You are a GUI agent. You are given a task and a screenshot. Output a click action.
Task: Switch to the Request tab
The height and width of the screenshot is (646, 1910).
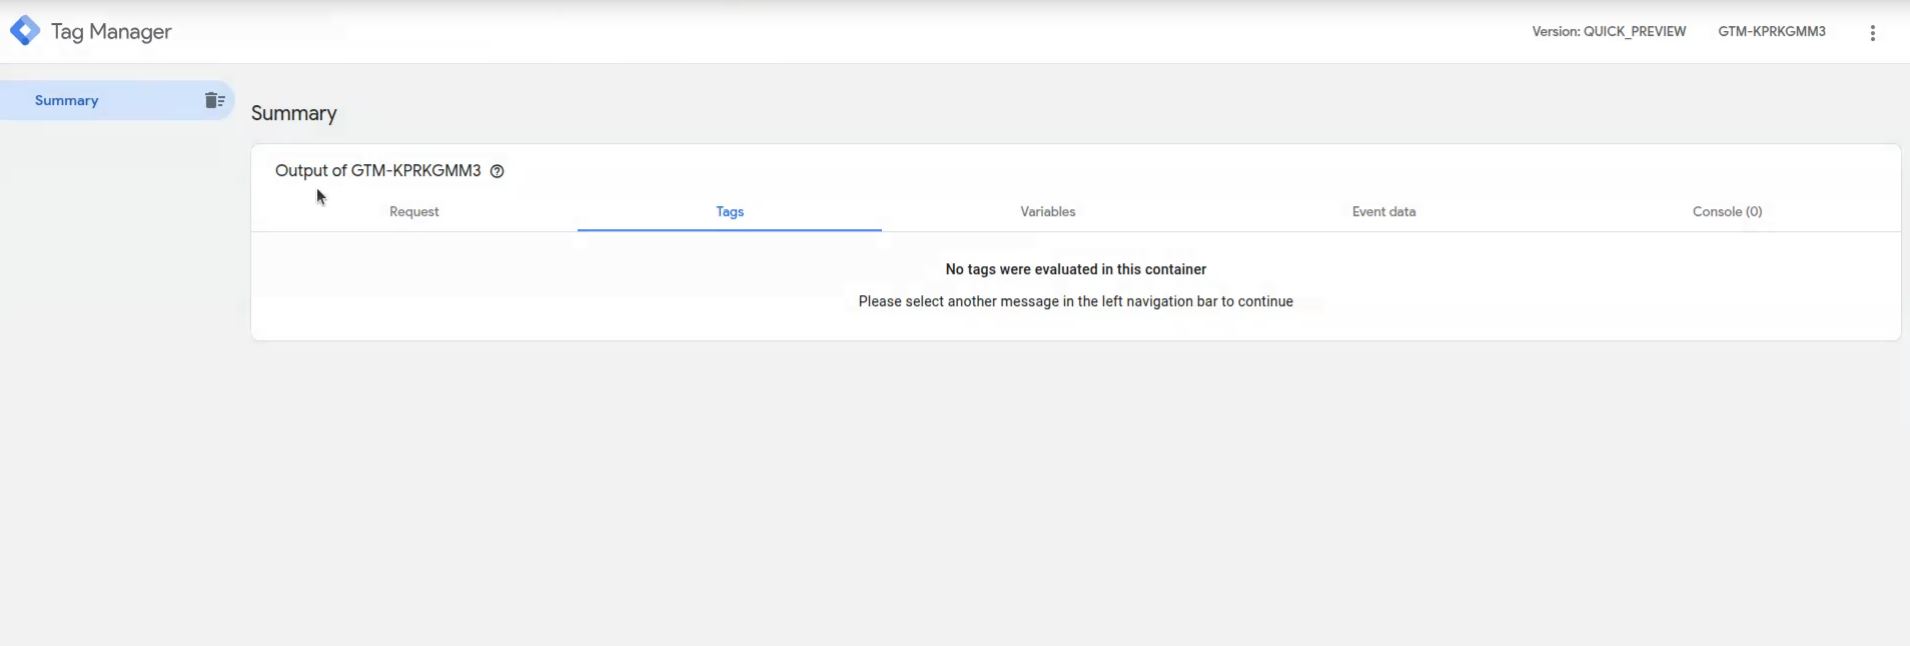[414, 211]
